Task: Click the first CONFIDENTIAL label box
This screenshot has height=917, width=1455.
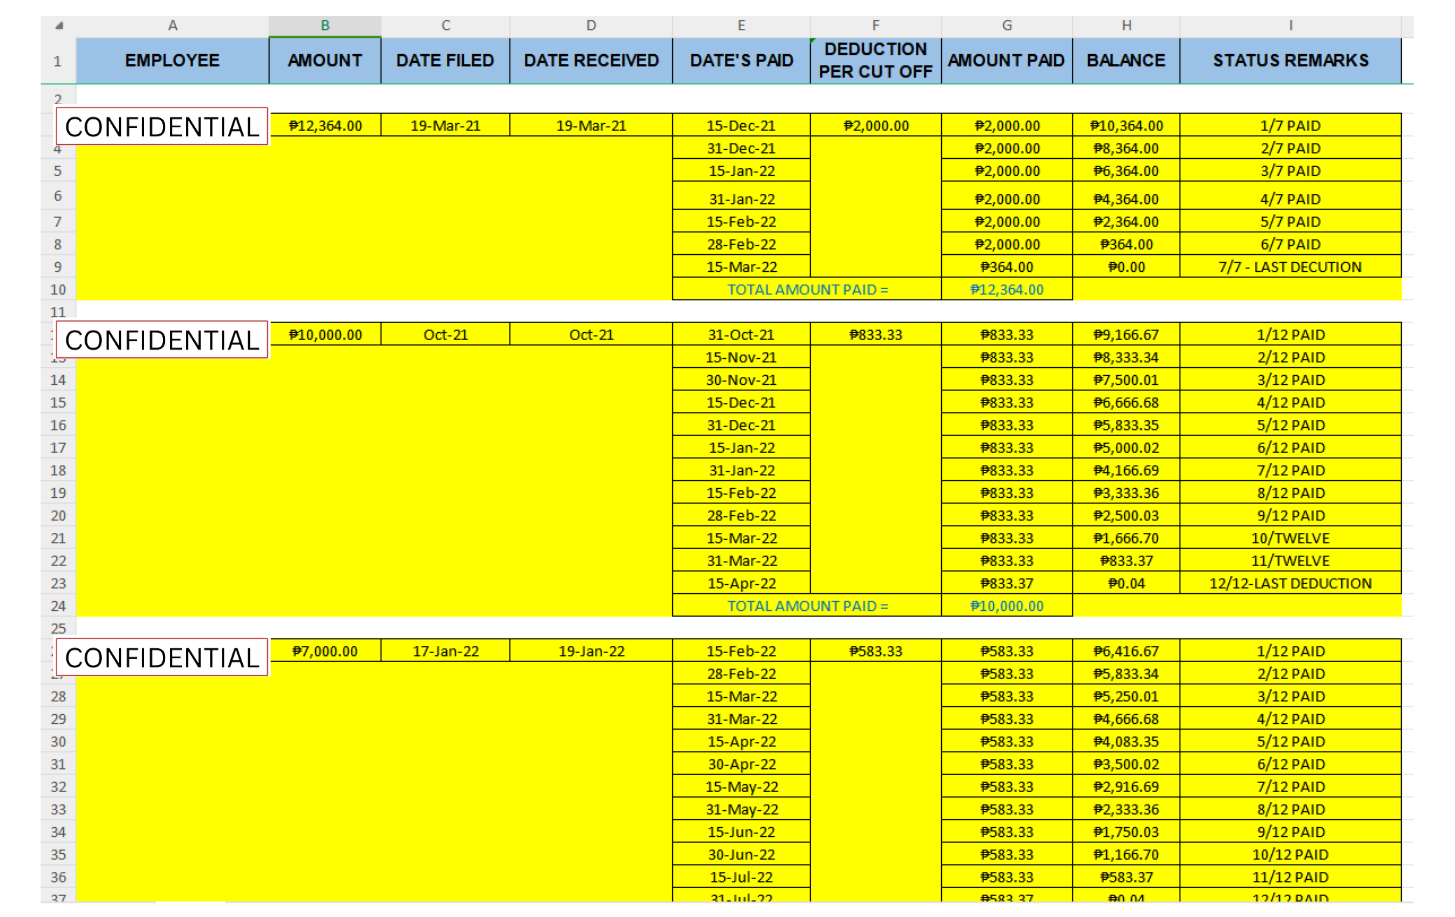Action: point(162,127)
